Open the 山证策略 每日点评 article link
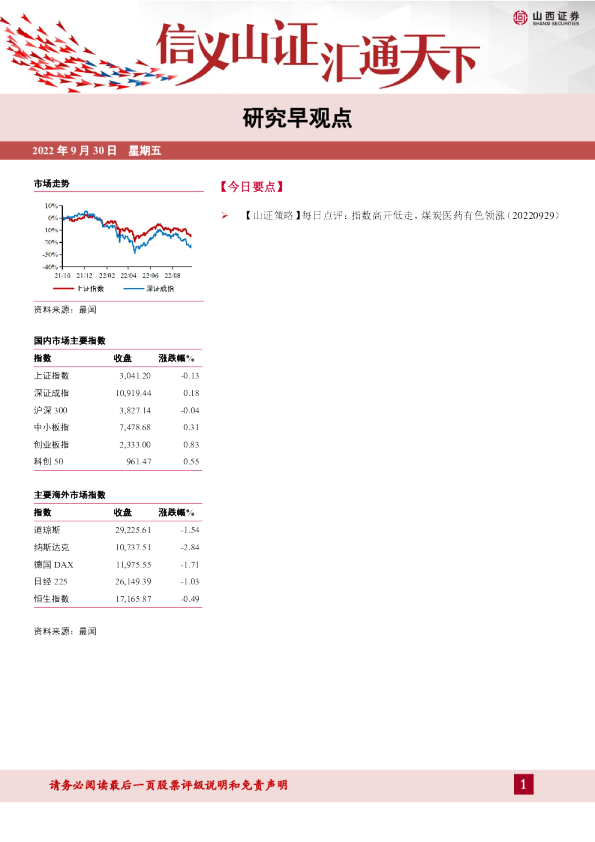This screenshot has width=595, height=842. tap(402, 215)
